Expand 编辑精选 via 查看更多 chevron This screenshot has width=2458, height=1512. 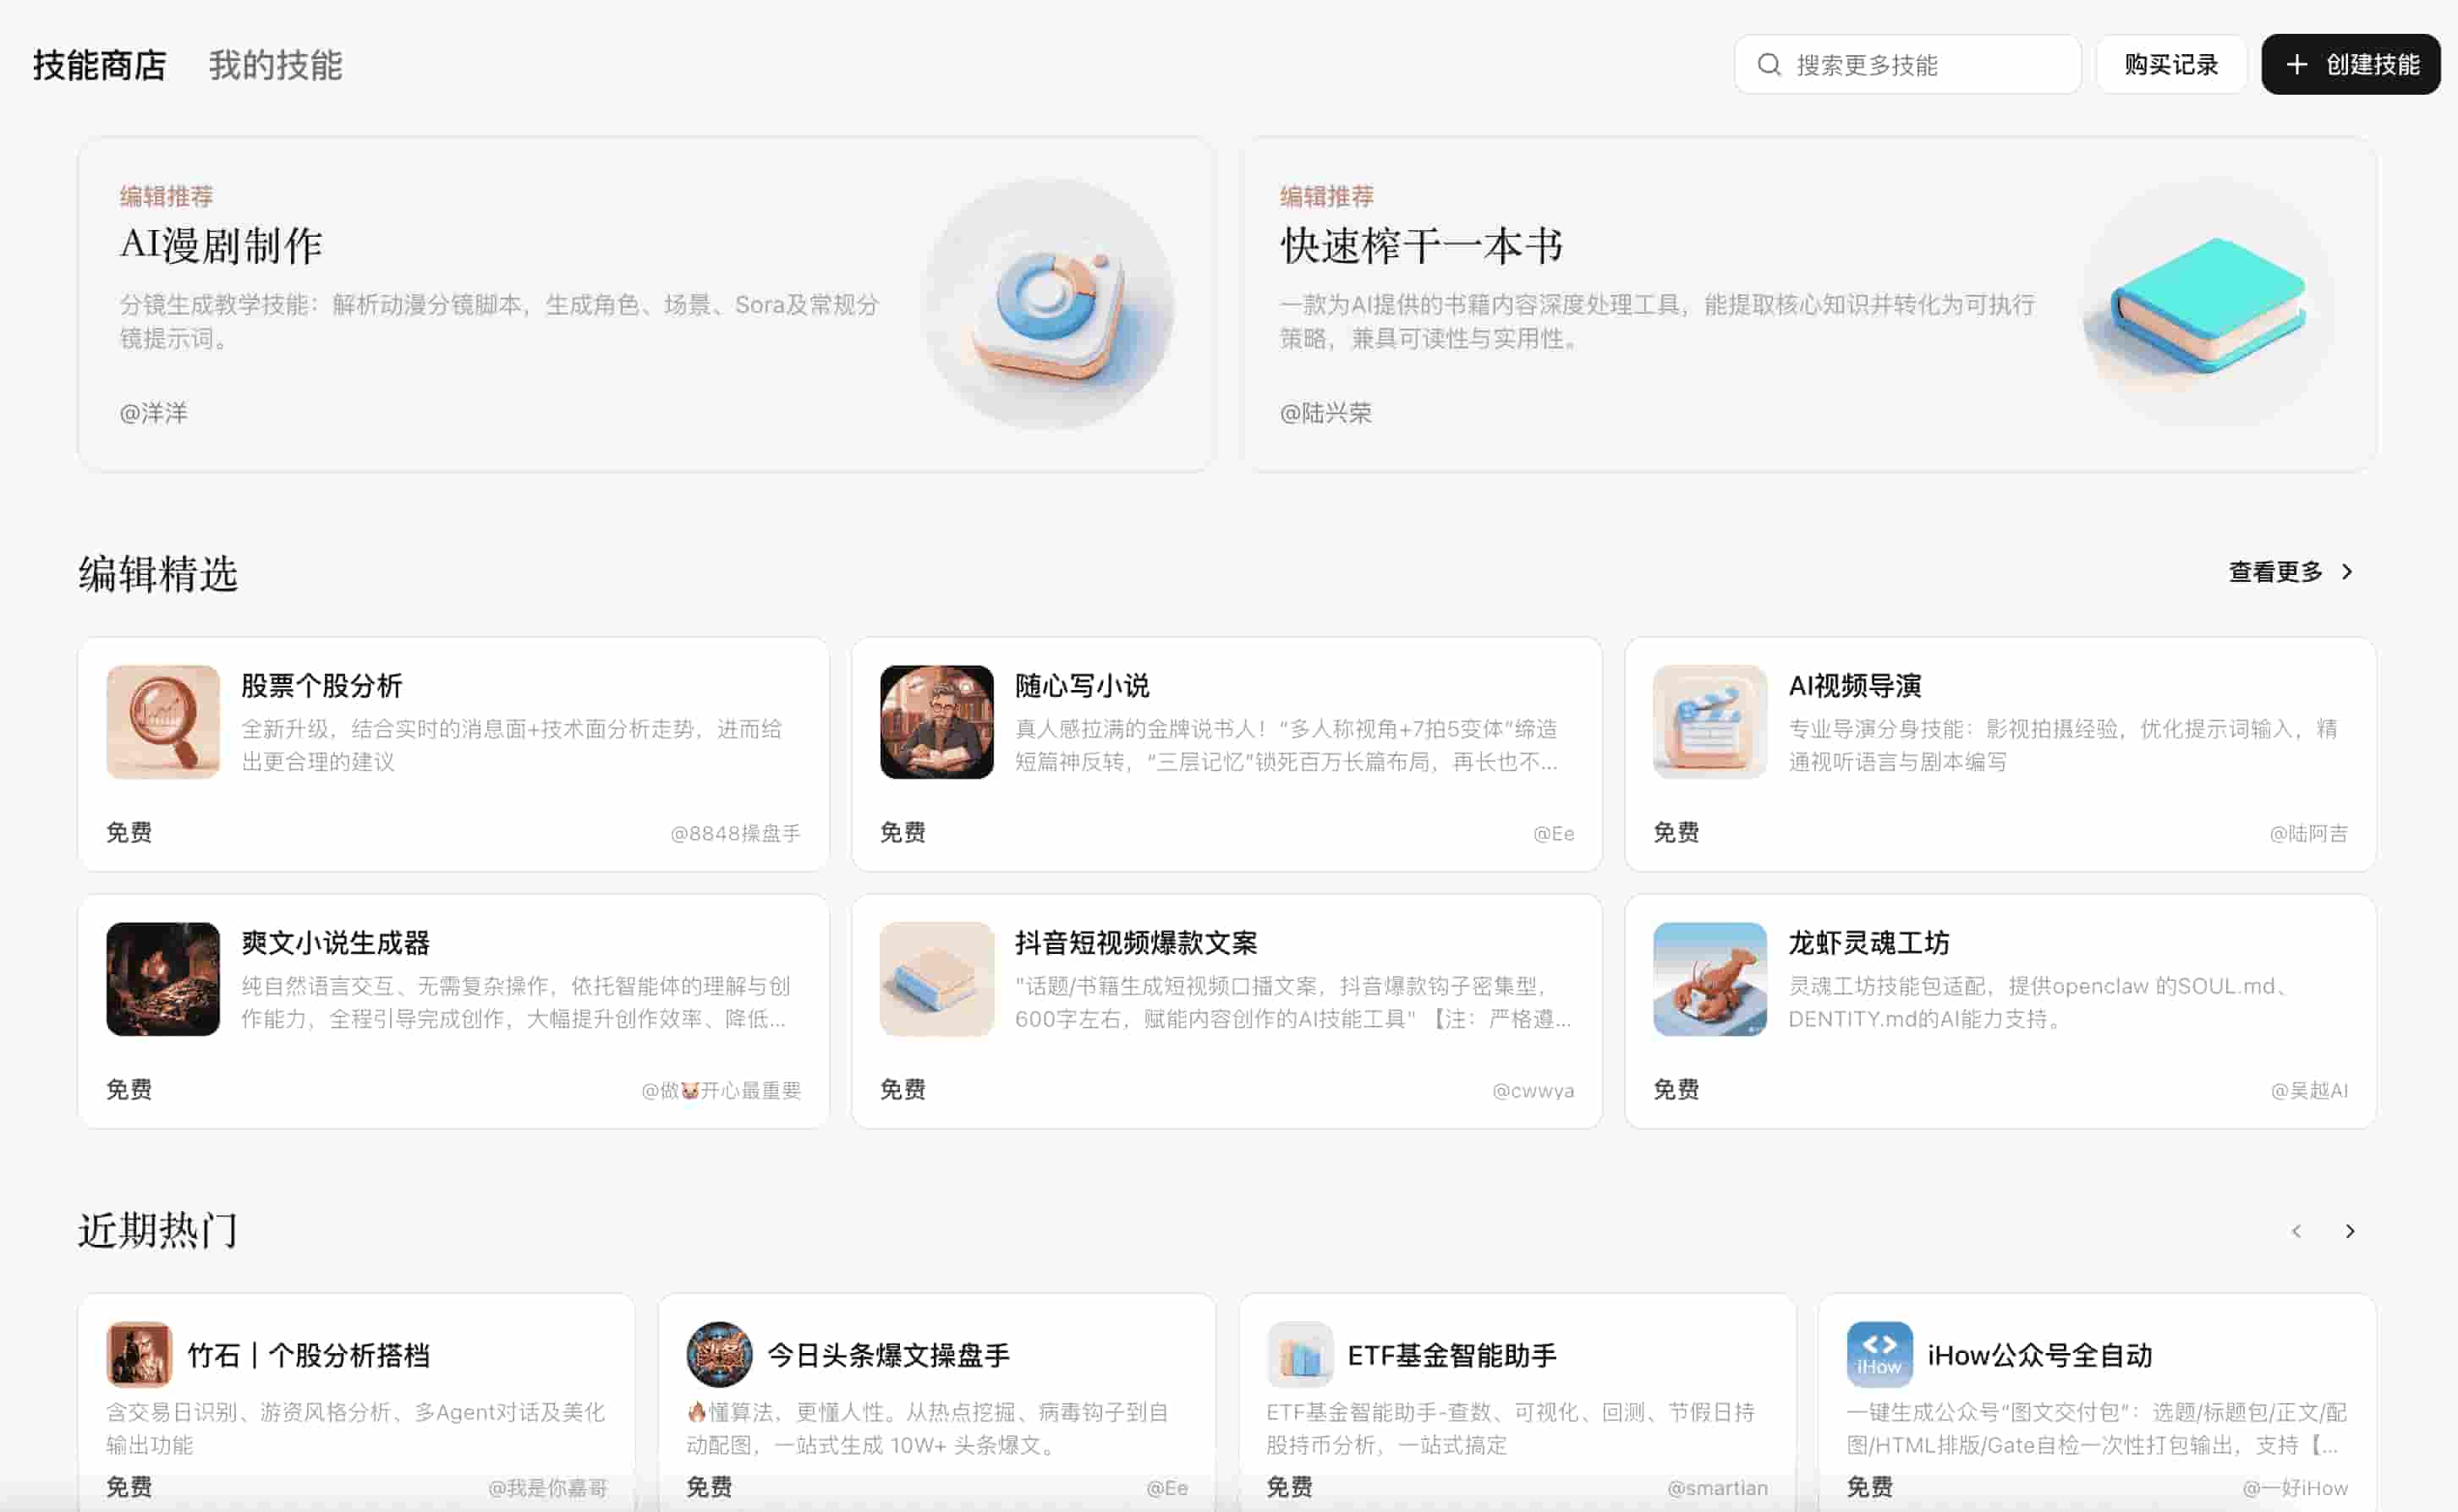pos(2346,572)
